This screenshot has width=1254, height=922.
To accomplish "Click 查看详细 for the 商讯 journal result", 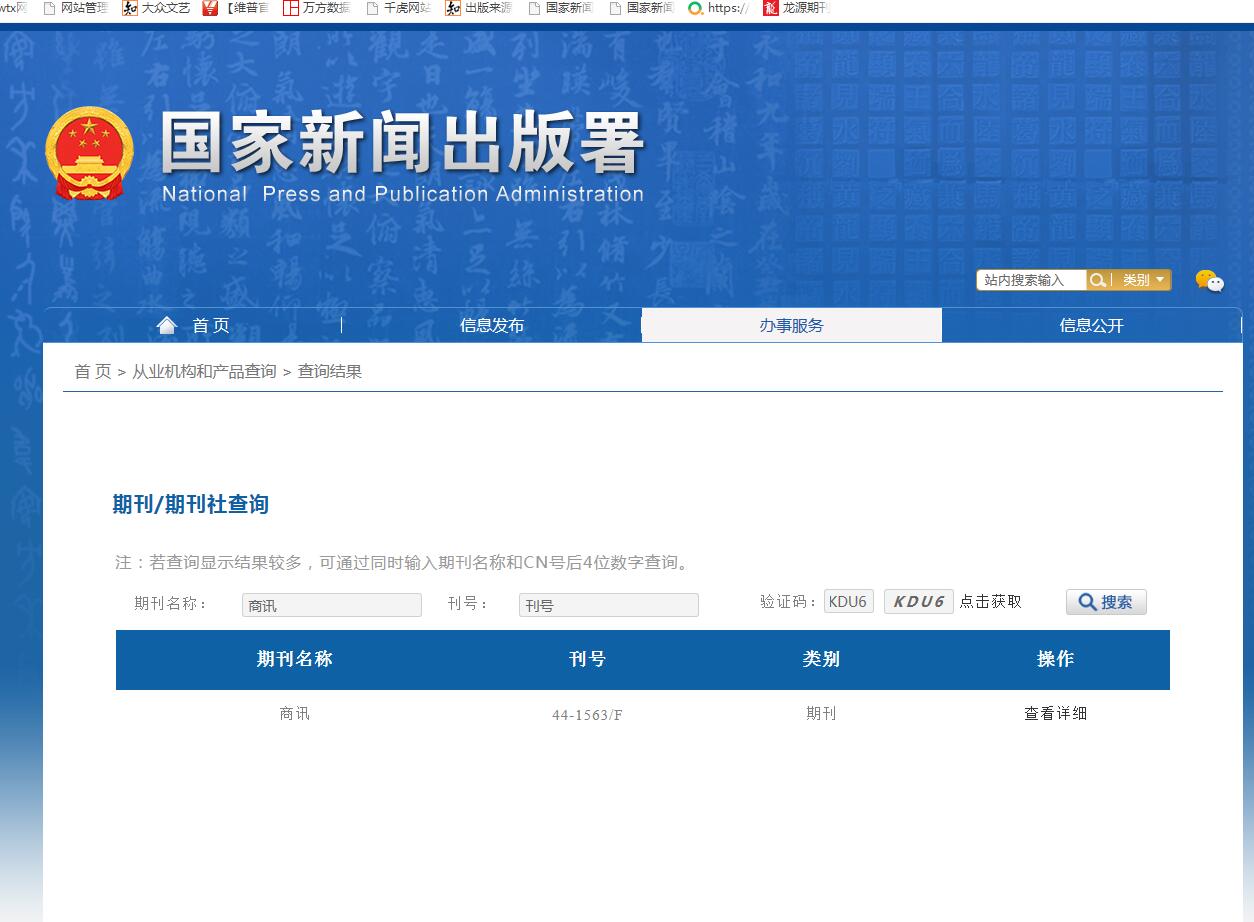I will click(1056, 713).
